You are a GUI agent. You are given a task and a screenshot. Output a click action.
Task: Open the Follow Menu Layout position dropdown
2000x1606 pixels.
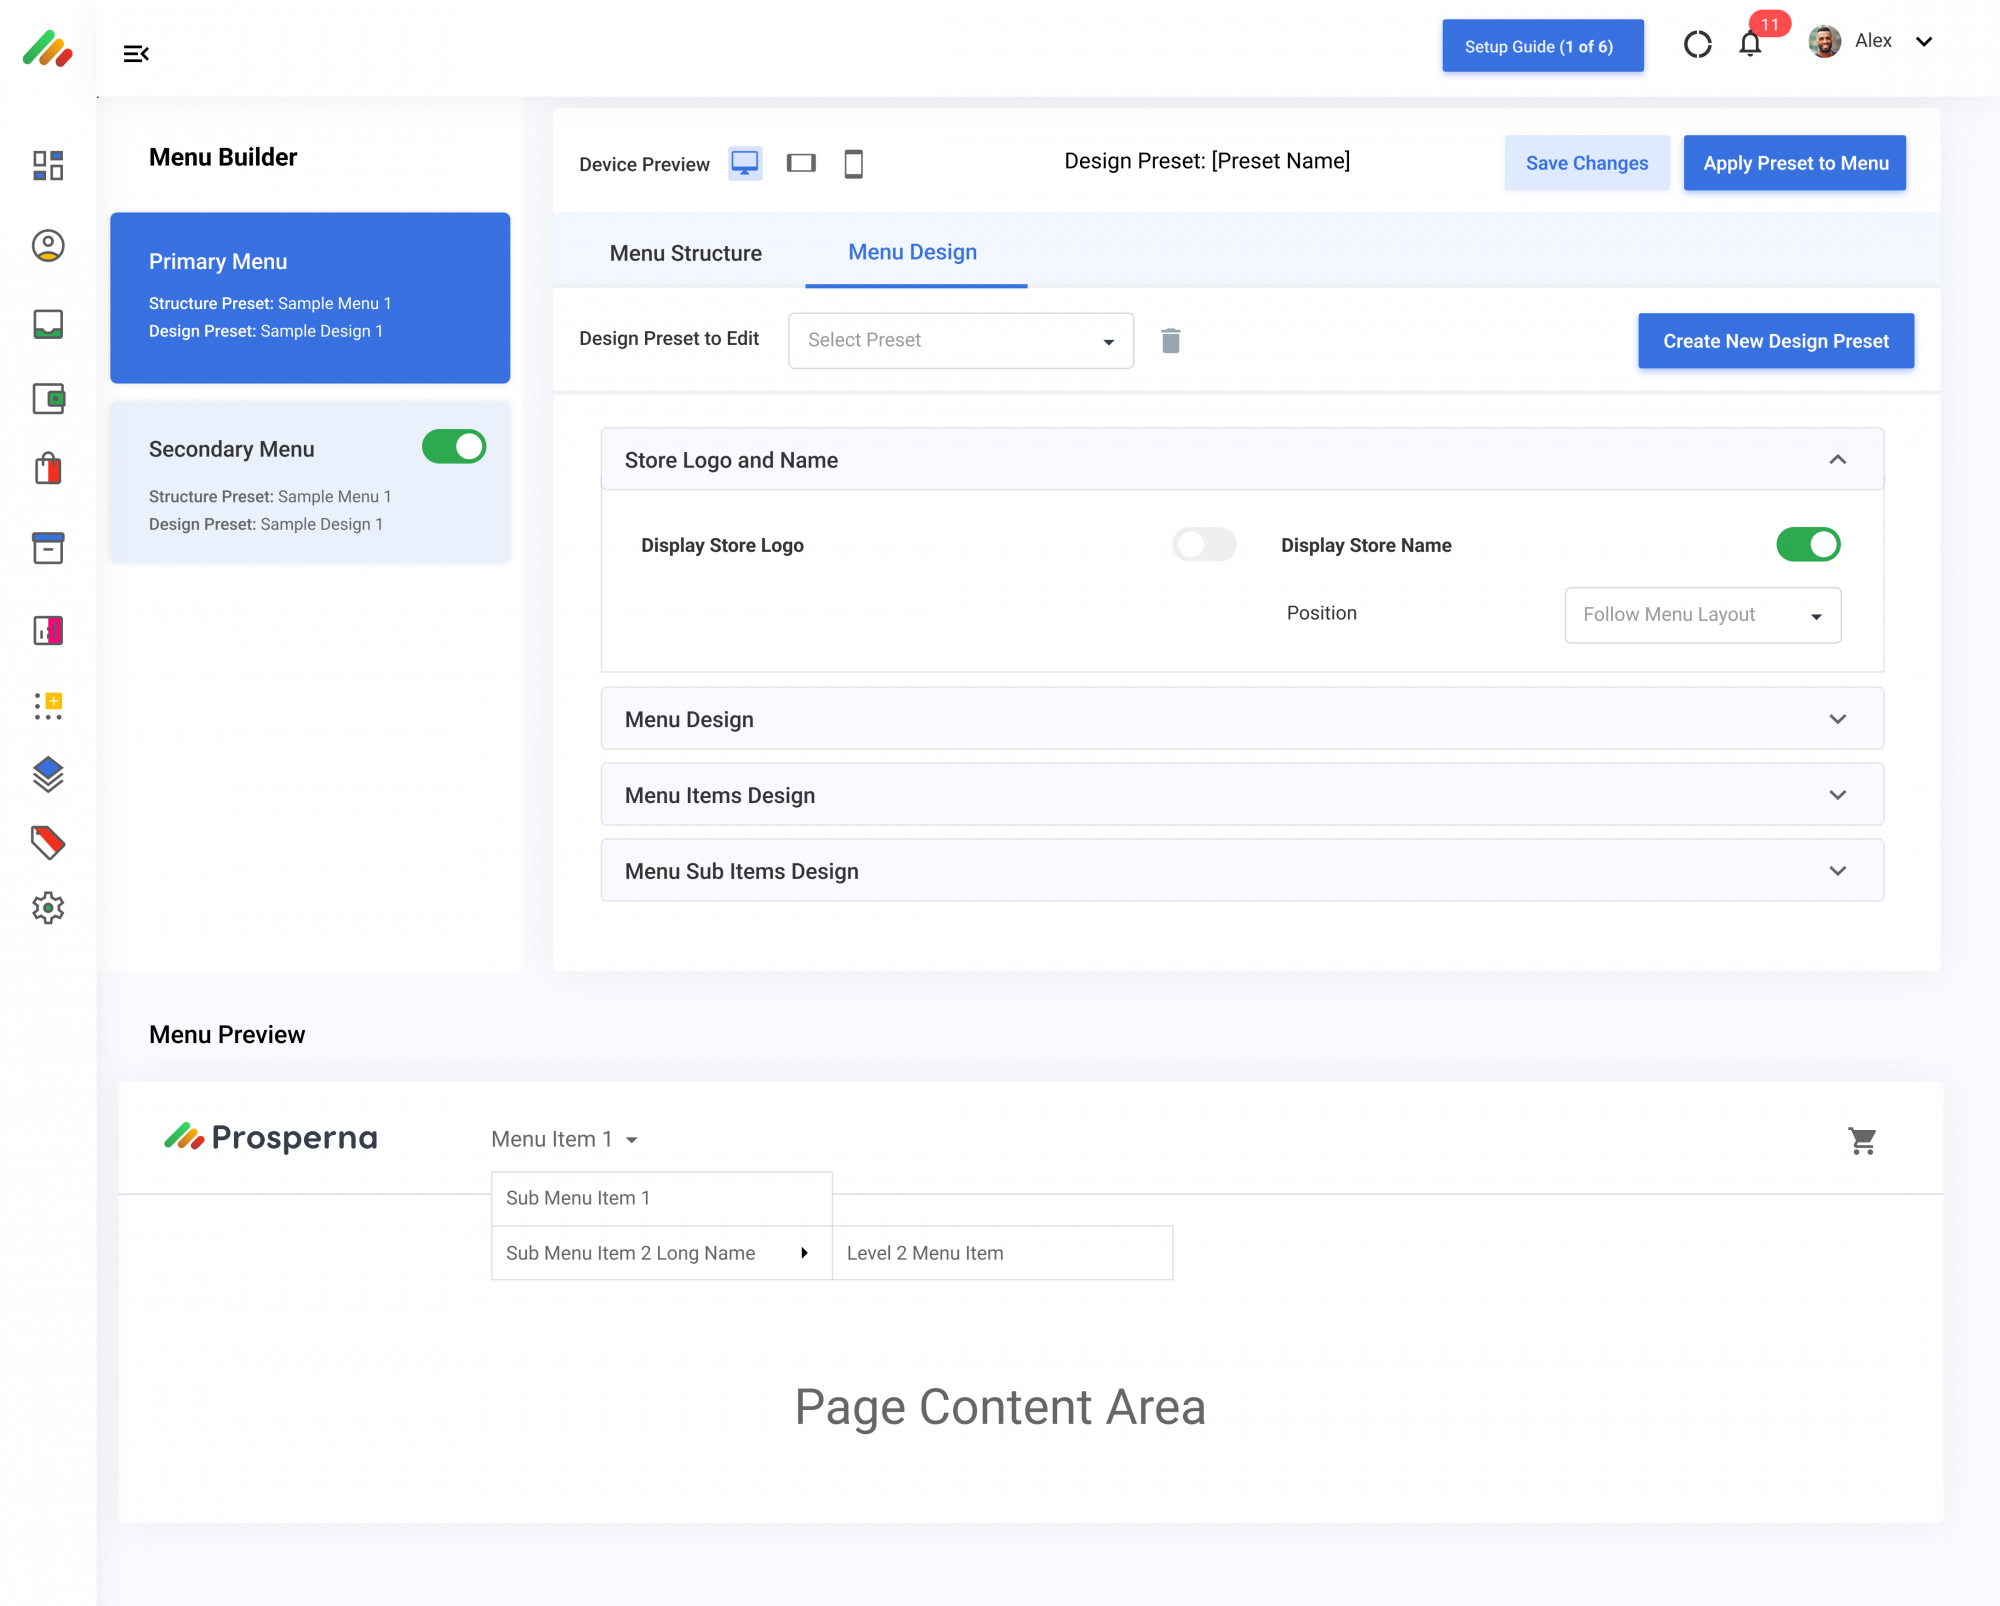(x=1702, y=615)
